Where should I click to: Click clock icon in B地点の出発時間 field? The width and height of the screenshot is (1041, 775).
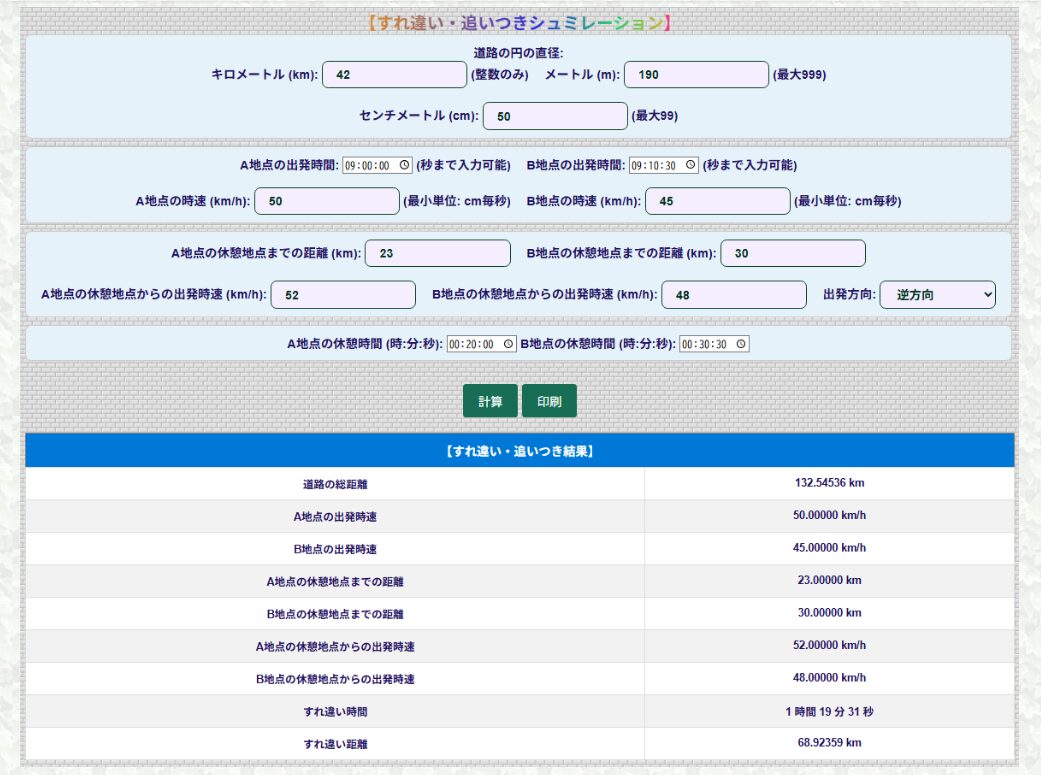pyautogui.click(x=690, y=166)
